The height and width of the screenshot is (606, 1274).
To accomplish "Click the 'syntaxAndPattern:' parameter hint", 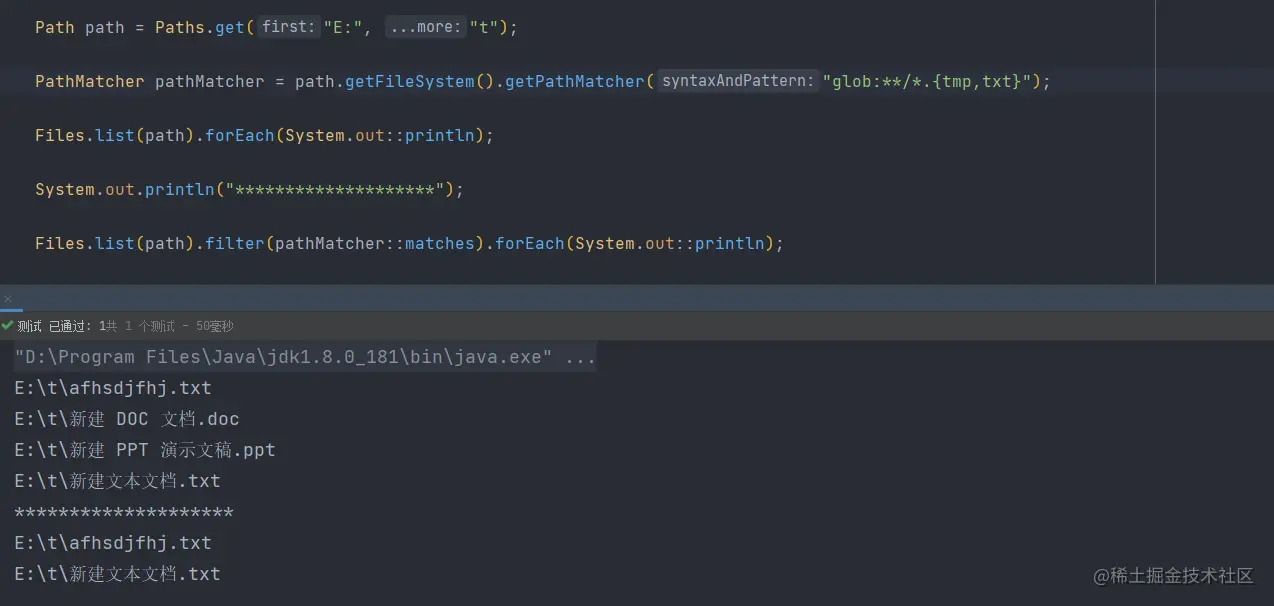I will [737, 81].
